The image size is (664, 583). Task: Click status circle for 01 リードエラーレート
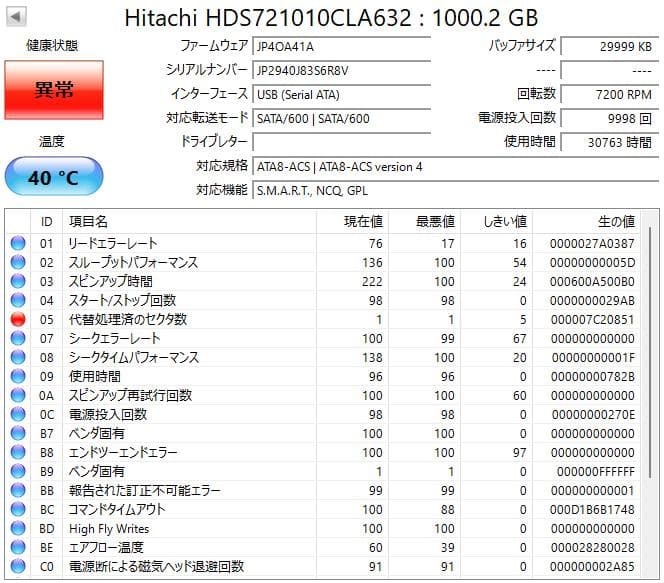(x=18, y=243)
